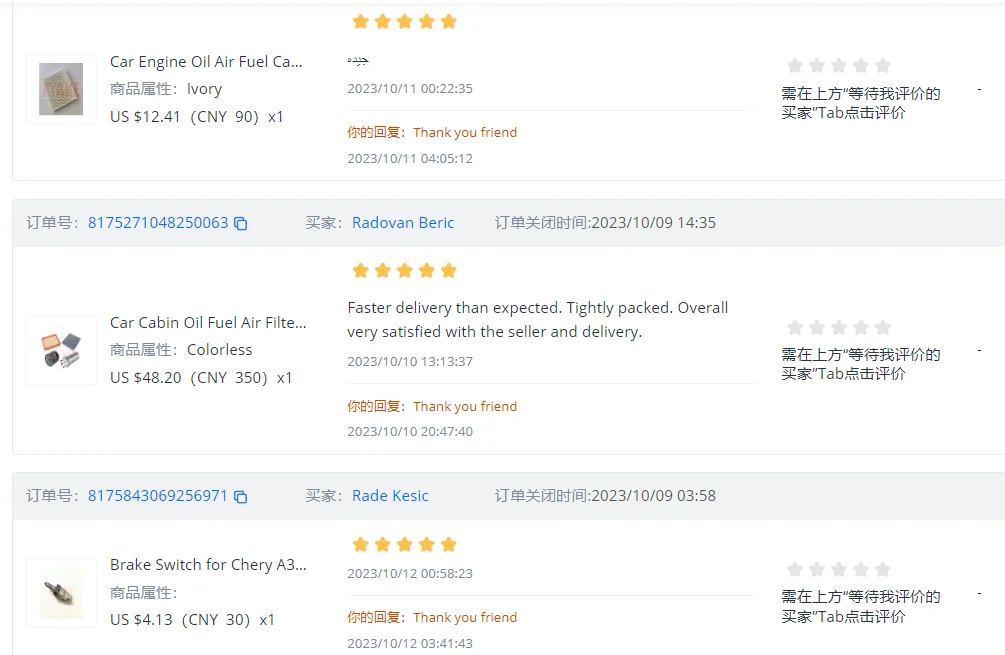Open Brake Switch for Chery product thumbnail
The width and height of the screenshot is (1005, 655).
[61, 592]
